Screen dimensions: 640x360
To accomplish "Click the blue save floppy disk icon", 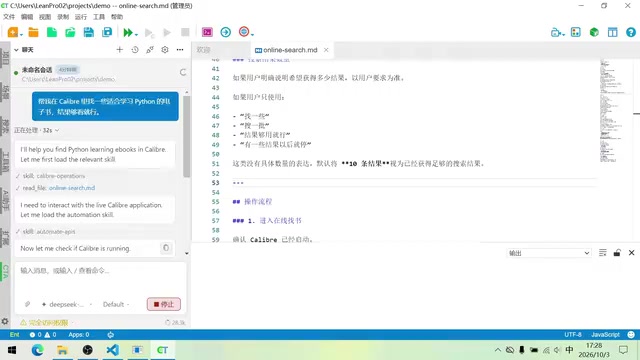I will [89, 32].
